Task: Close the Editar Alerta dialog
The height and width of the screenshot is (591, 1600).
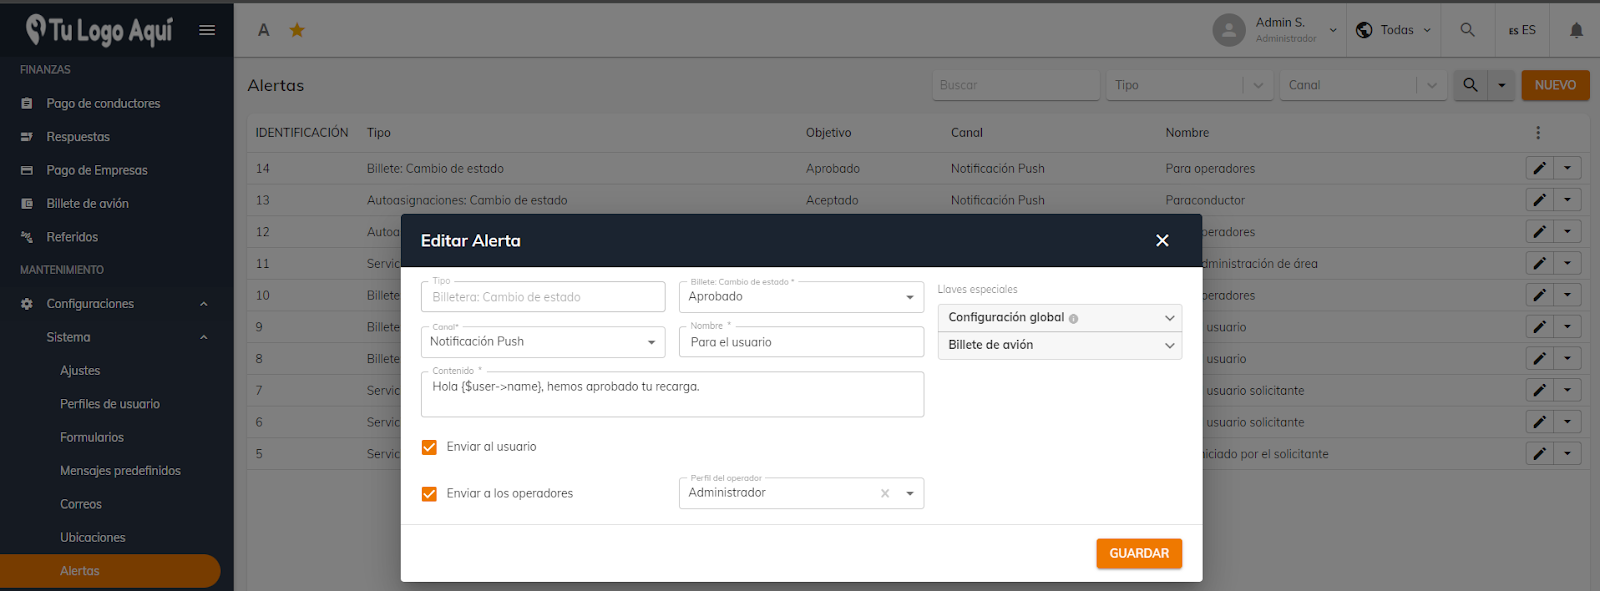Action: pyautogui.click(x=1162, y=241)
